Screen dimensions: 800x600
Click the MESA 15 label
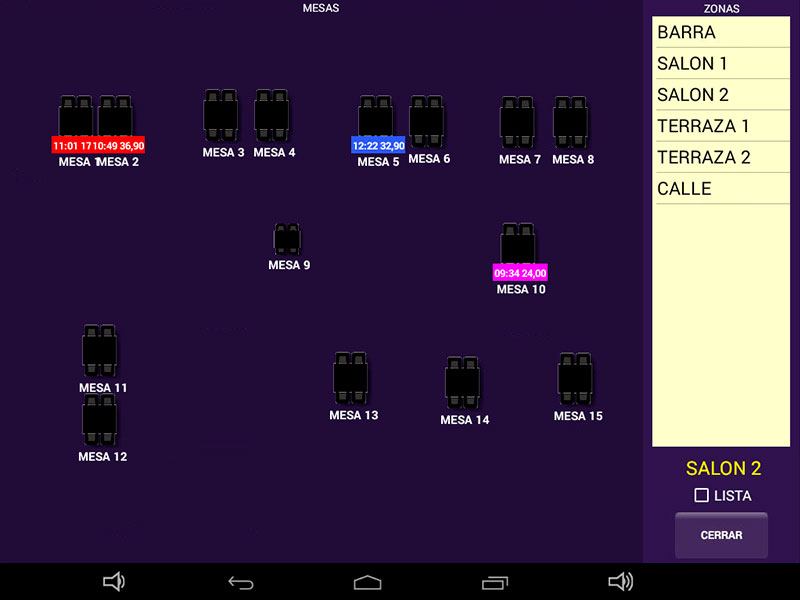pos(578,416)
